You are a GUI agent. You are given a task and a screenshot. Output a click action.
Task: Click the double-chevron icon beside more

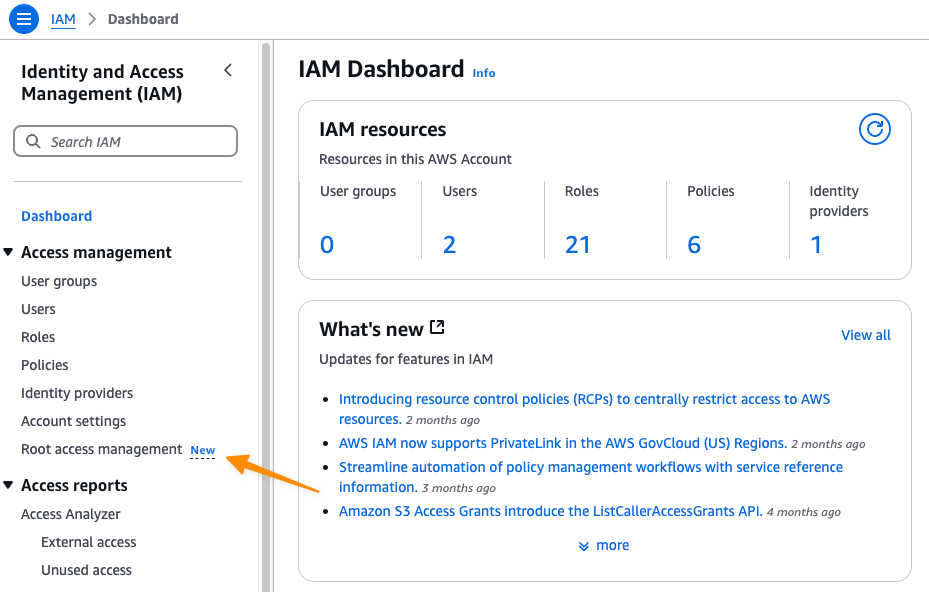tap(584, 546)
